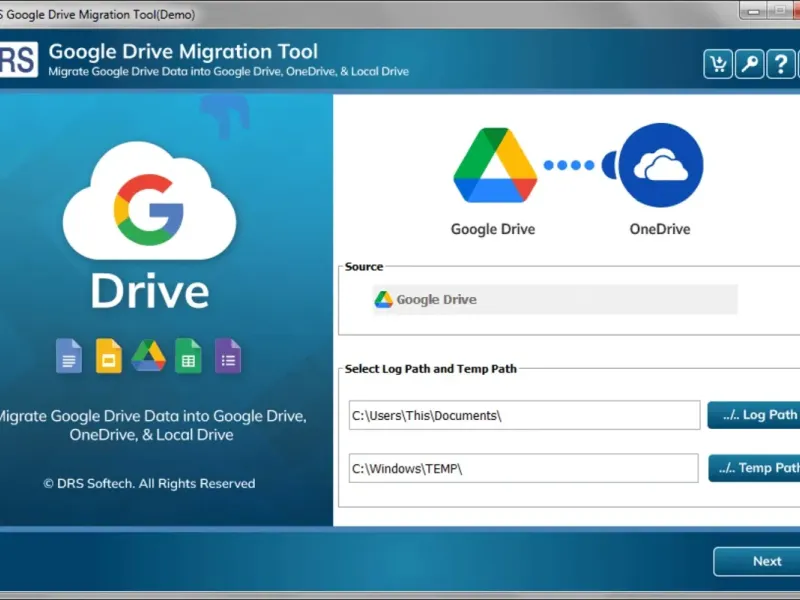Image resolution: width=800 pixels, height=600 pixels.
Task: Click the Google cloud G logo
Action: click(x=149, y=202)
